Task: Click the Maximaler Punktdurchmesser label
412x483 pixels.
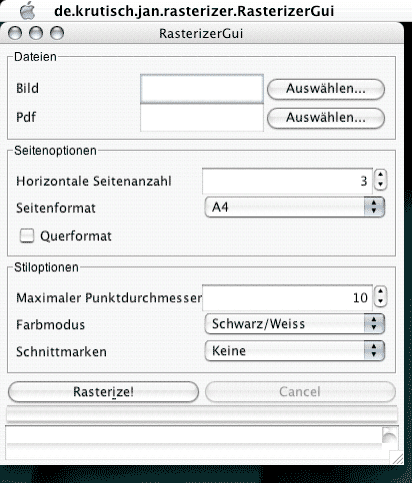Action: click(x=109, y=298)
